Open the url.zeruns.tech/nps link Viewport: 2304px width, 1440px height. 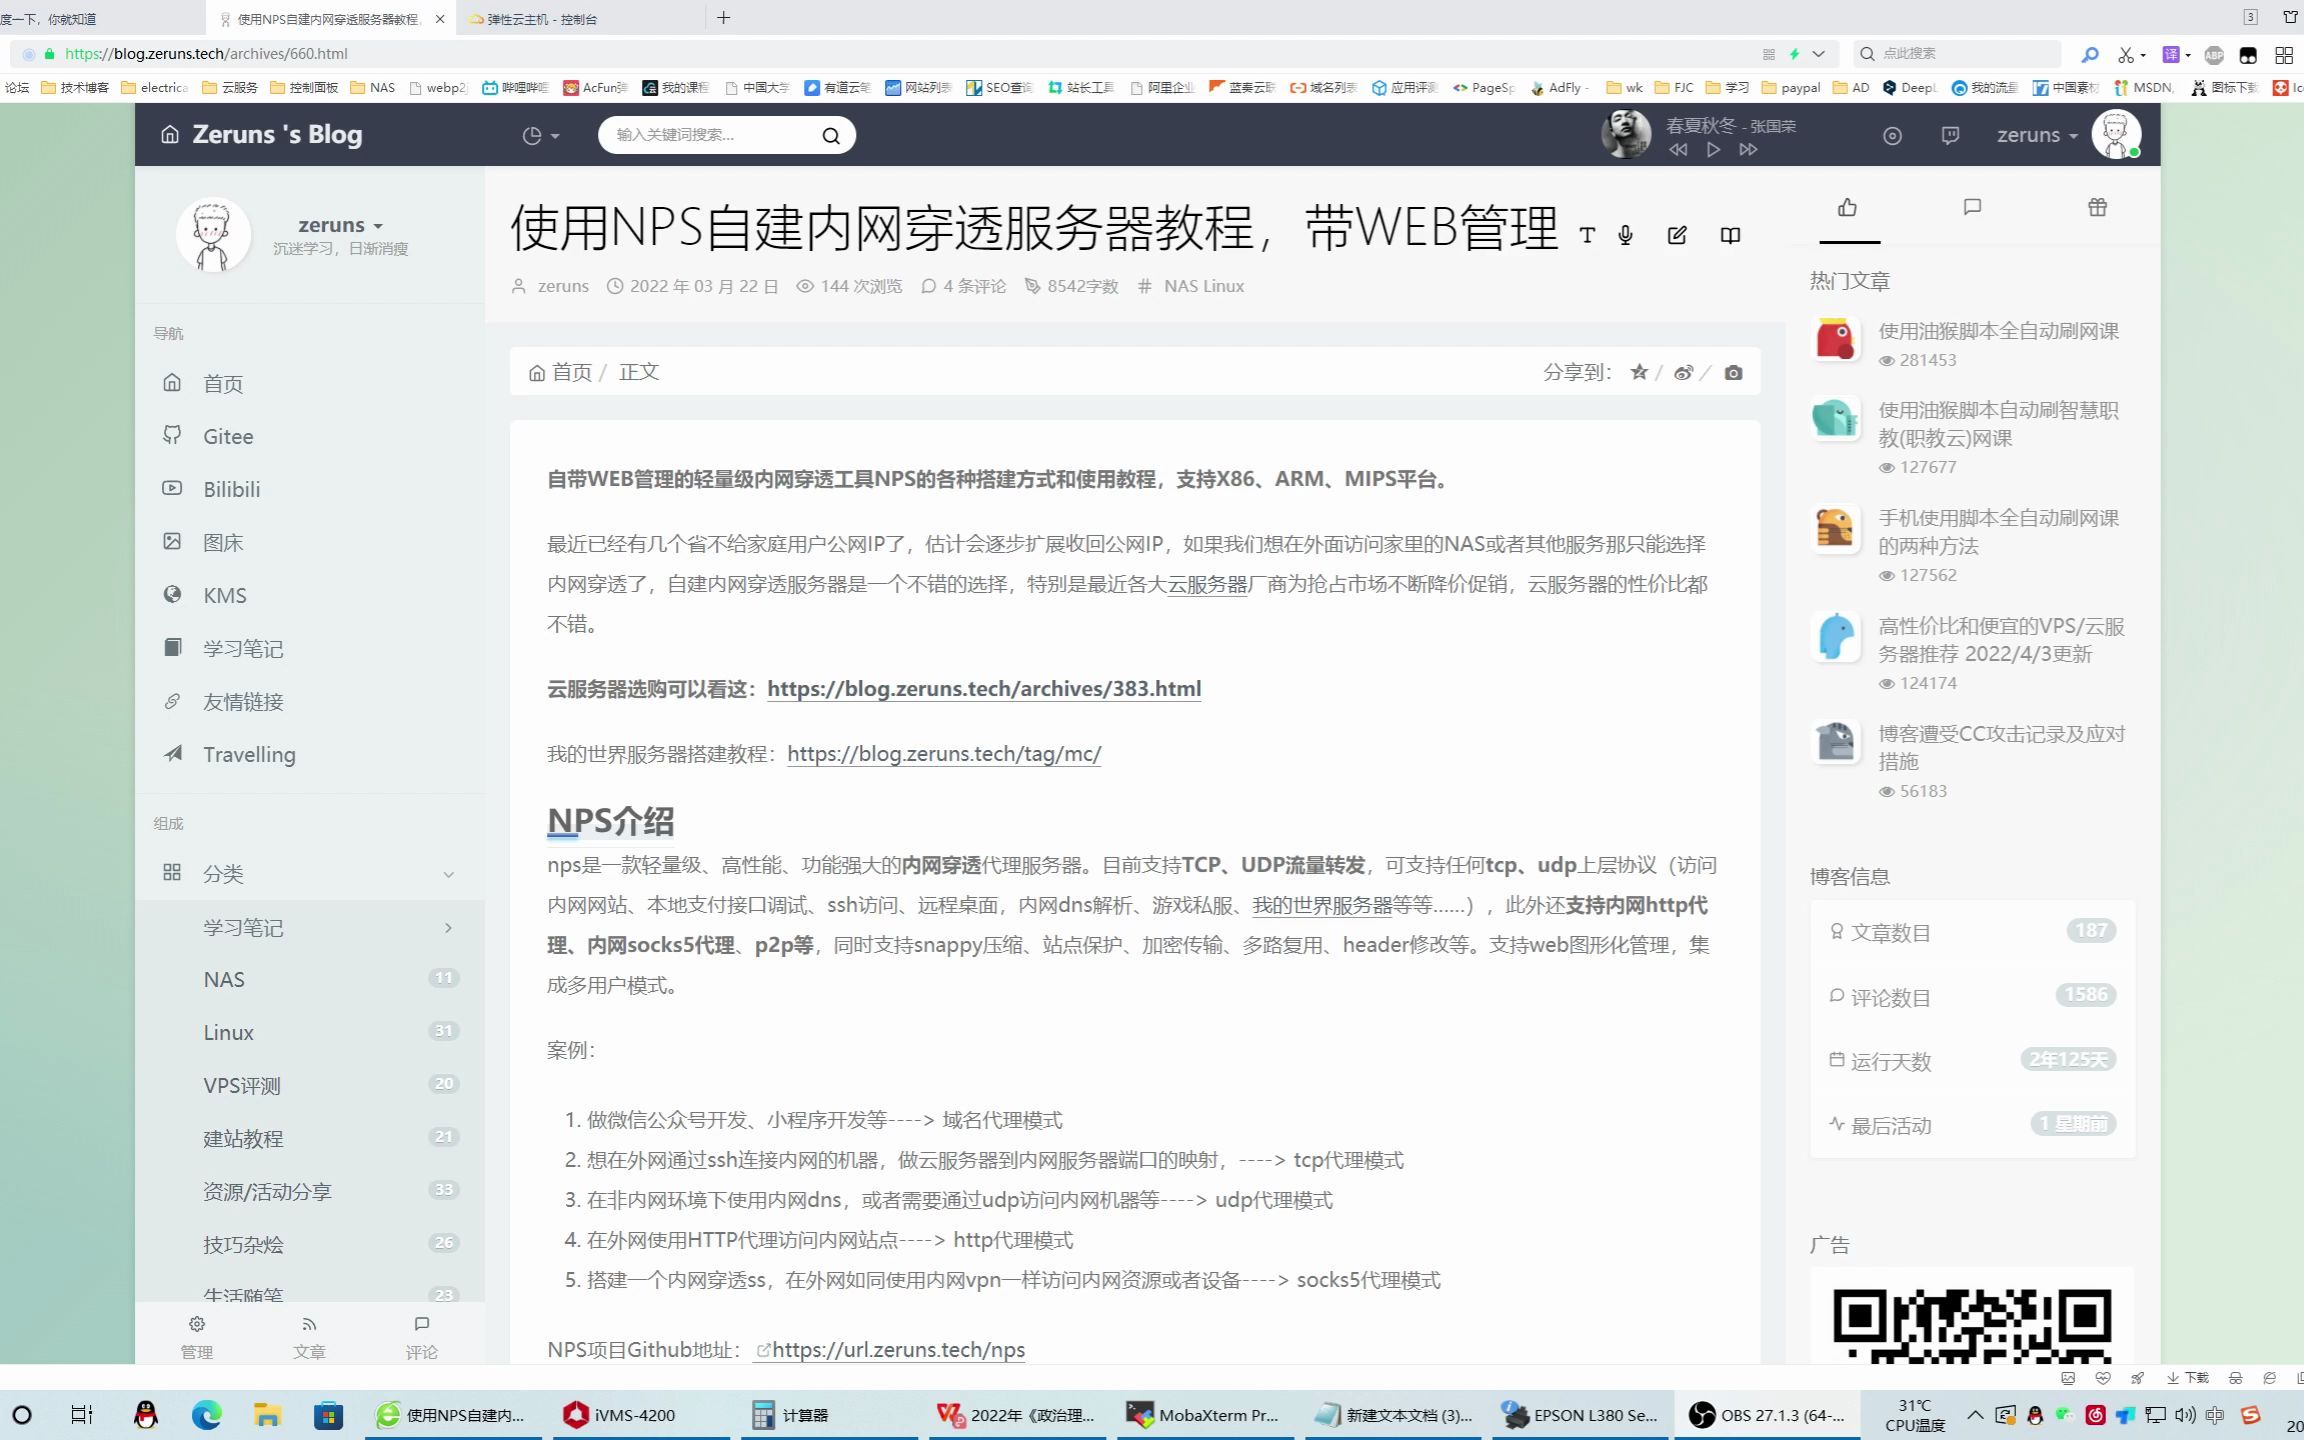tap(898, 1350)
